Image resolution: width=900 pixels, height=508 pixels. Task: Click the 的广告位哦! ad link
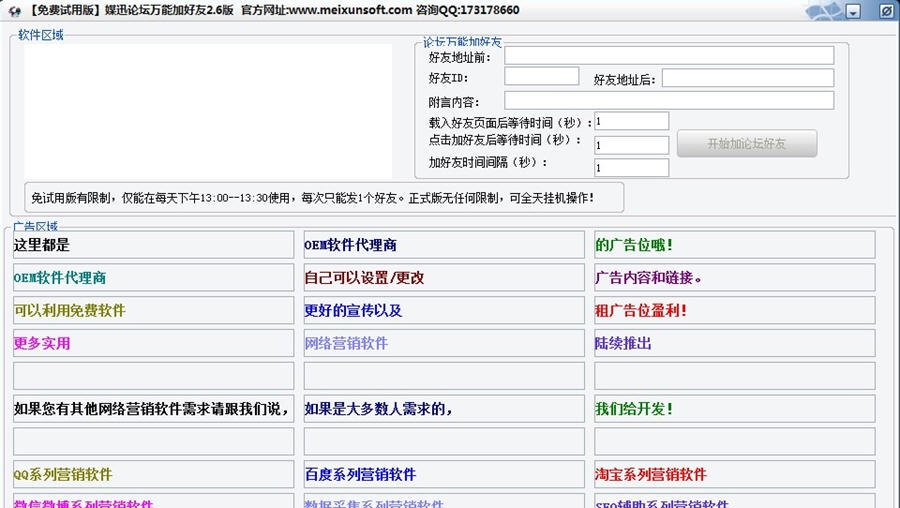735,245
